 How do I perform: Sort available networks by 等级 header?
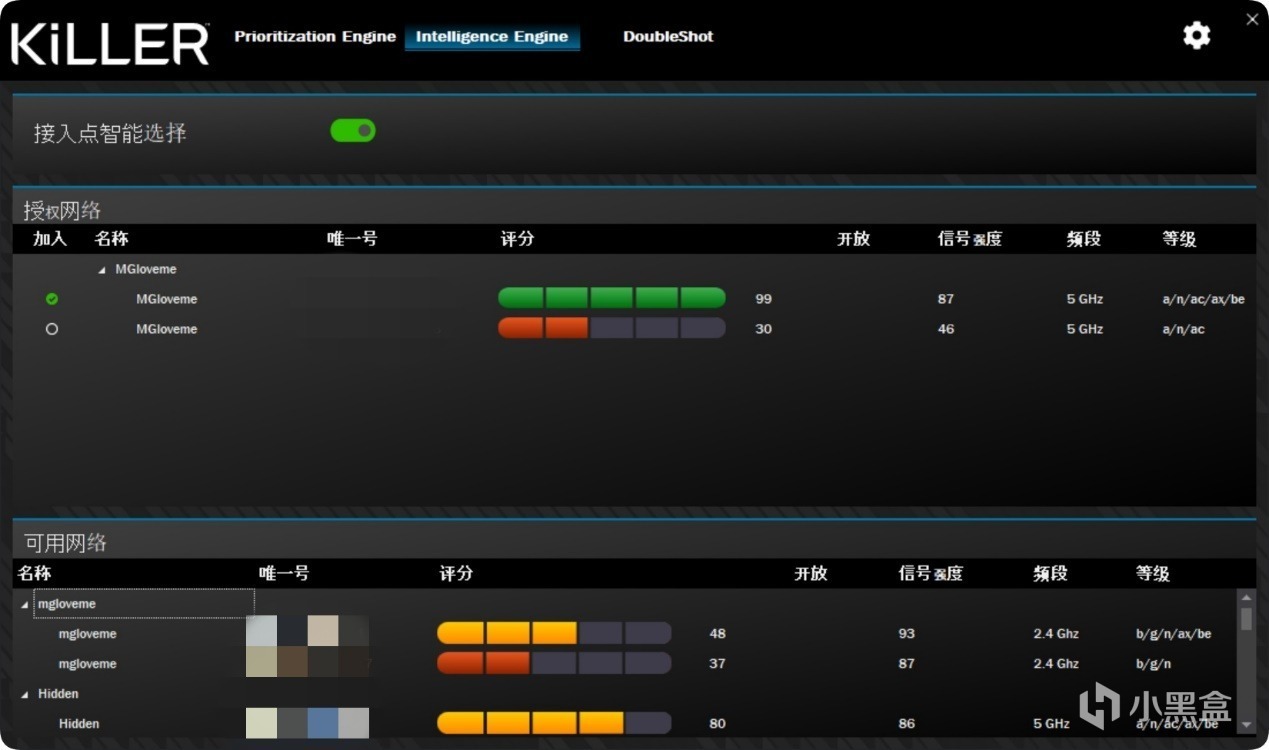coord(1152,574)
